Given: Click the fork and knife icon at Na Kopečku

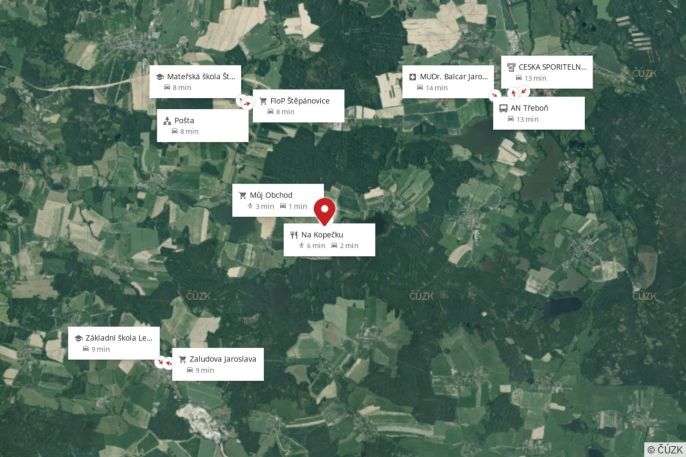Looking at the screenshot, I should [294, 235].
